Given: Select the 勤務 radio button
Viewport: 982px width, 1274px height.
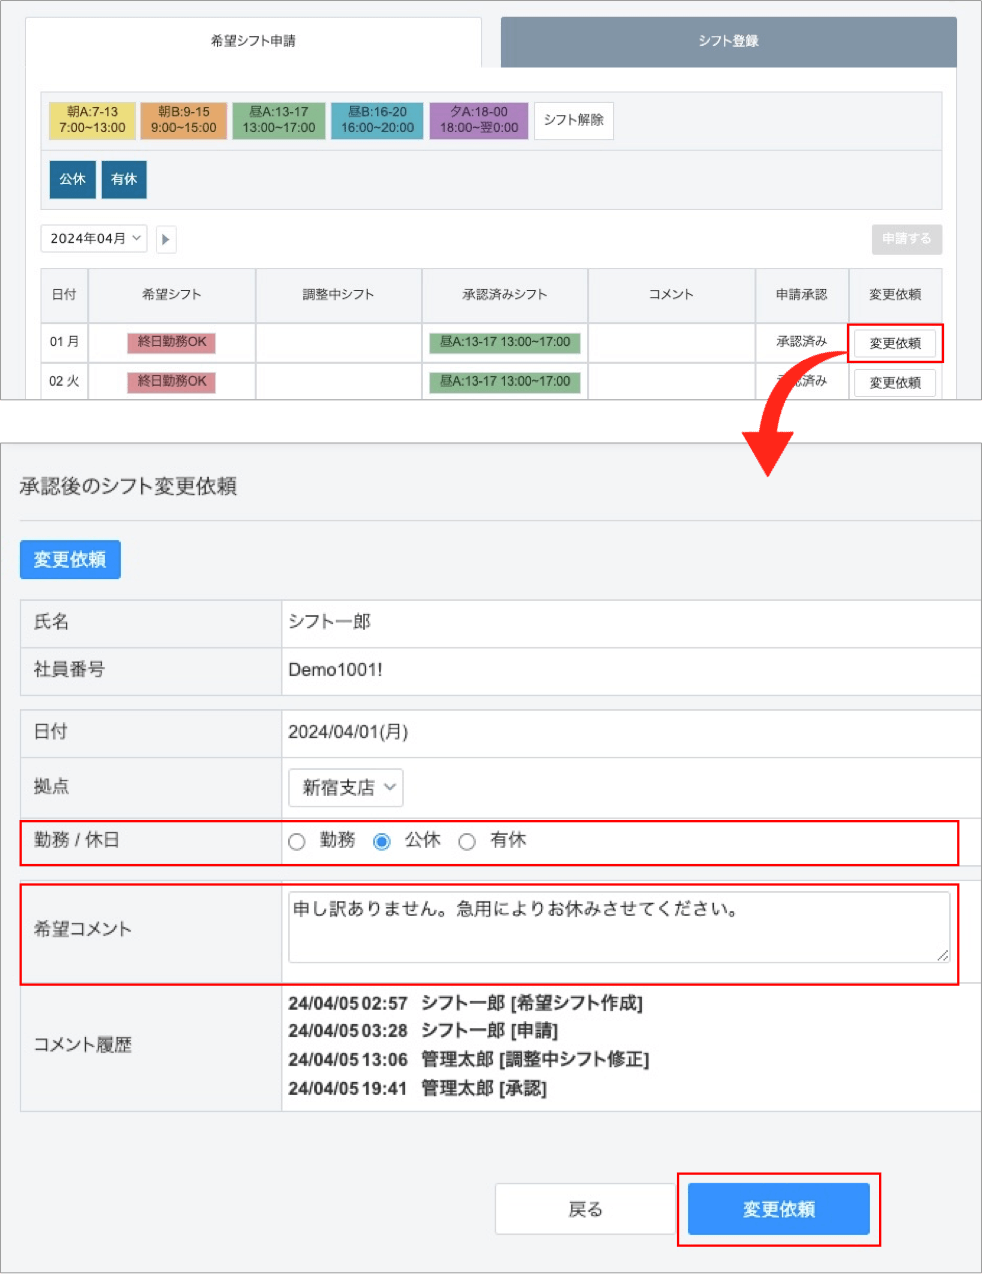Looking at the screenshot, I should [x=297, y=842].
